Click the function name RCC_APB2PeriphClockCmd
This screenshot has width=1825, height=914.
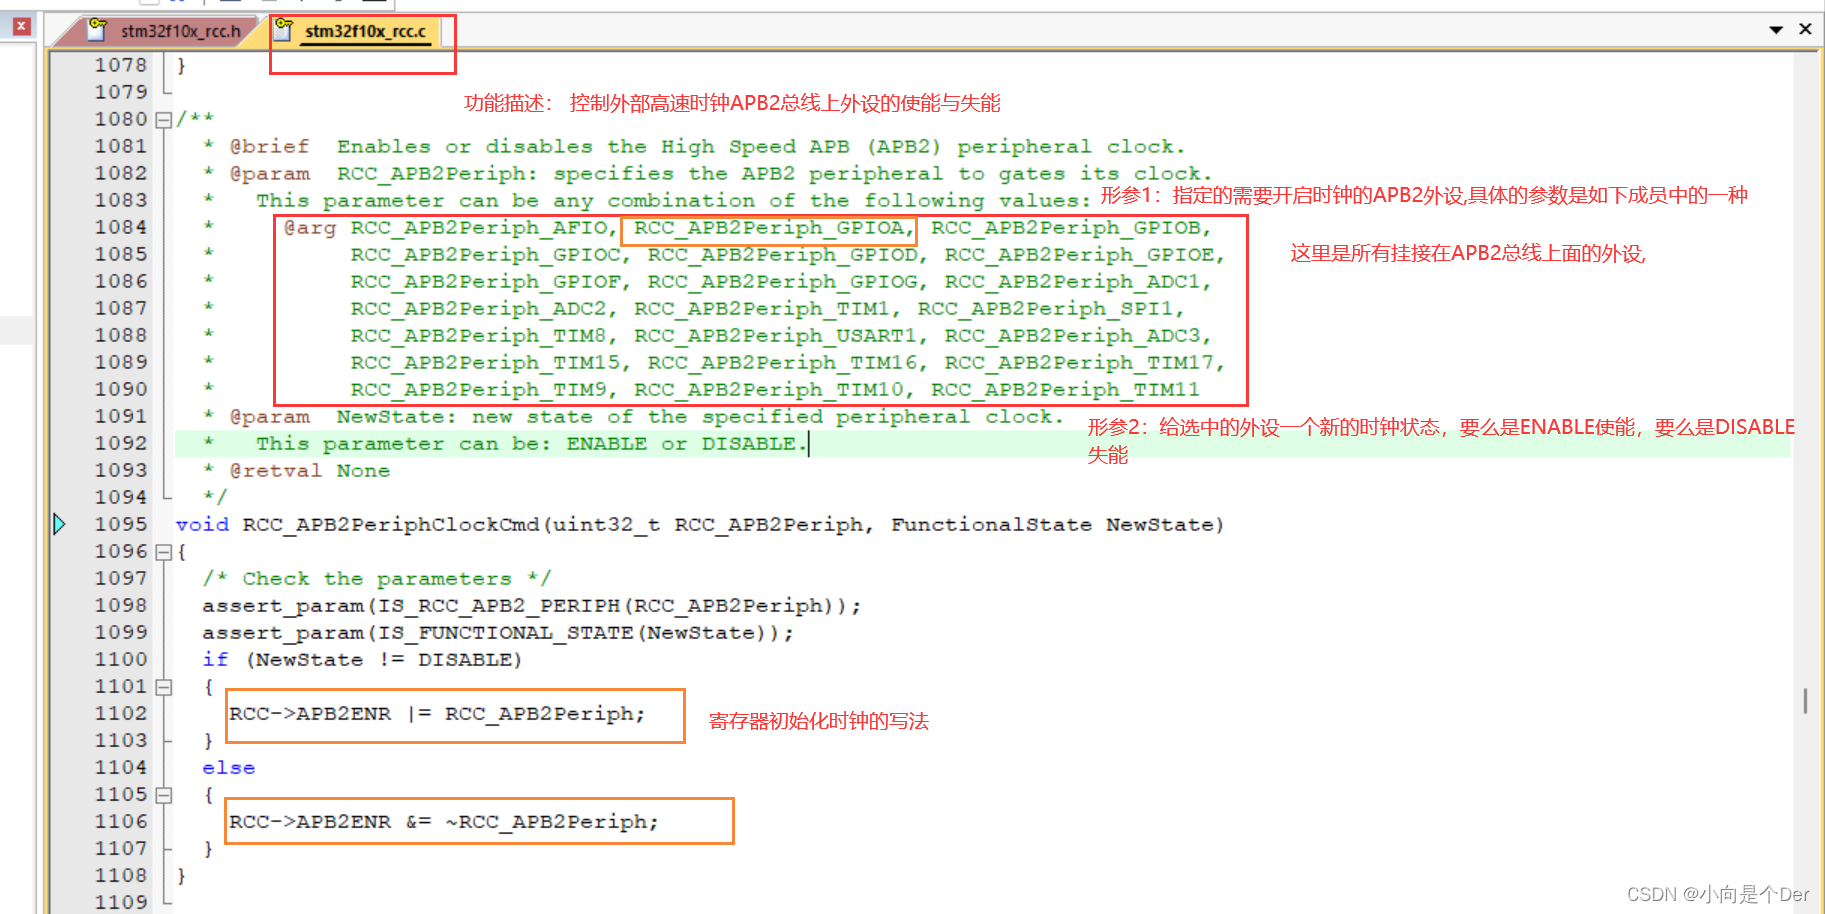coord(390,524)
